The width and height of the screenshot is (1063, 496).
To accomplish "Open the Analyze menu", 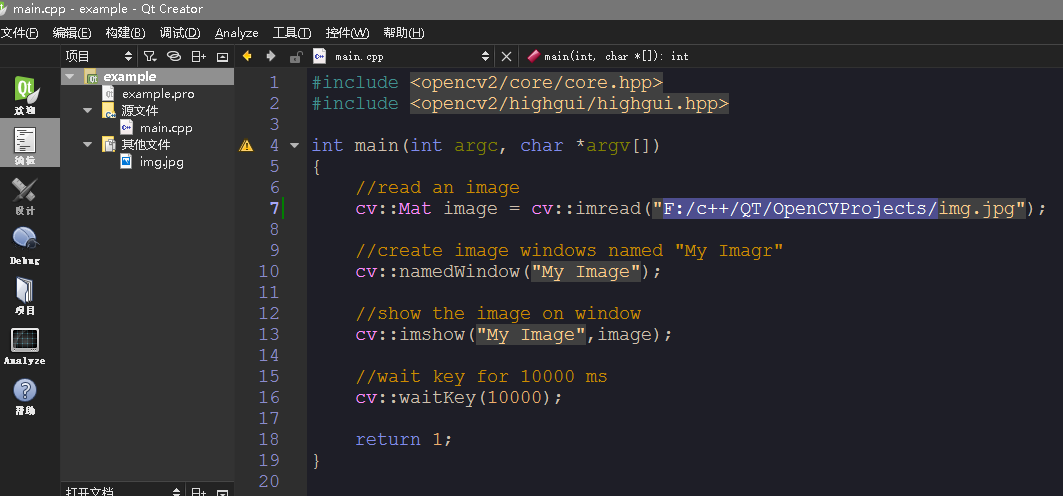I will pyautogui.click(x=237, y=33).
